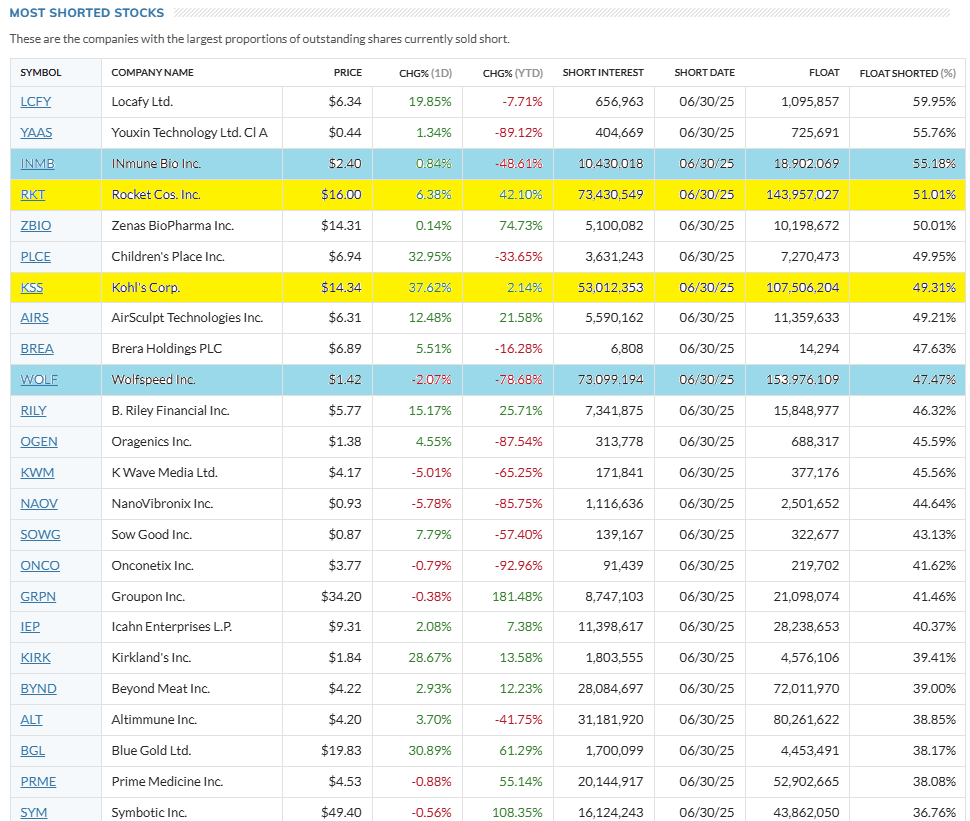Viewport: 970px width, 821px height.
Task: Click the PRICE column header
Action: click(348, 72)
